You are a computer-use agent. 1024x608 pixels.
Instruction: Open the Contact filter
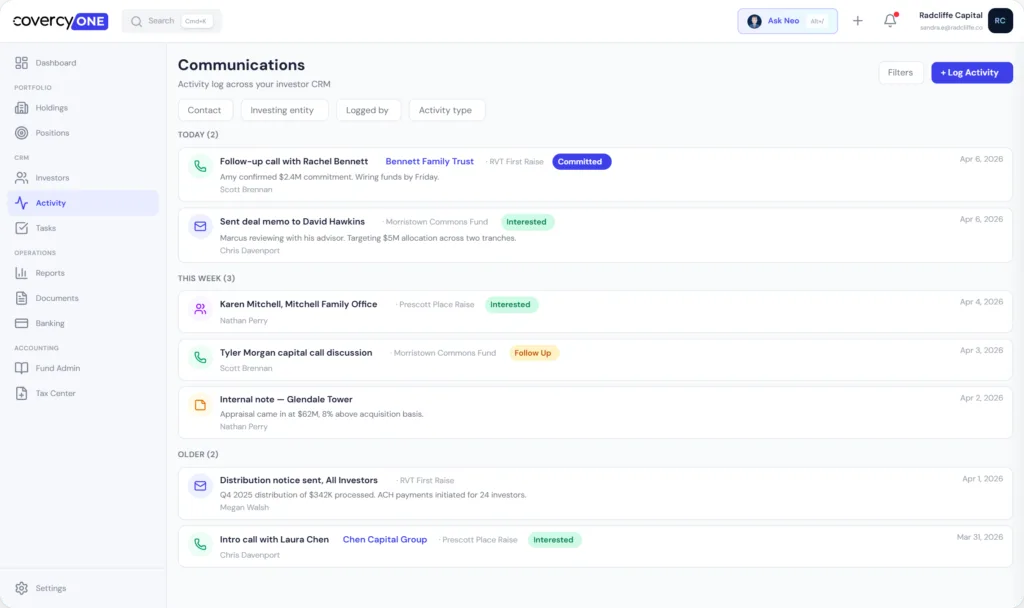tap(205, 110)
